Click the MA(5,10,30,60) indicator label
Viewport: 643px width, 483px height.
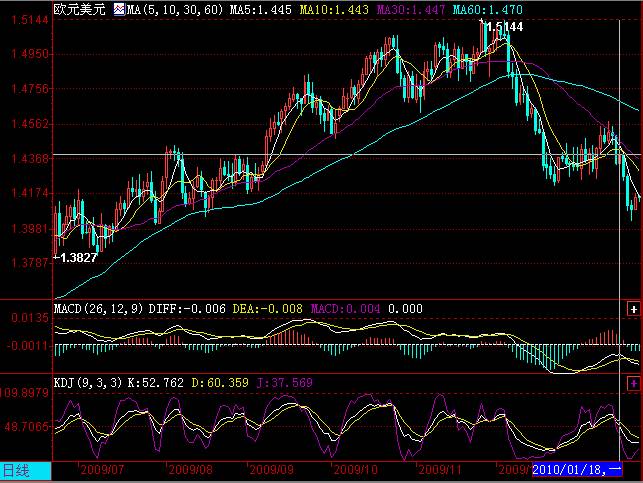pos(175,10)
